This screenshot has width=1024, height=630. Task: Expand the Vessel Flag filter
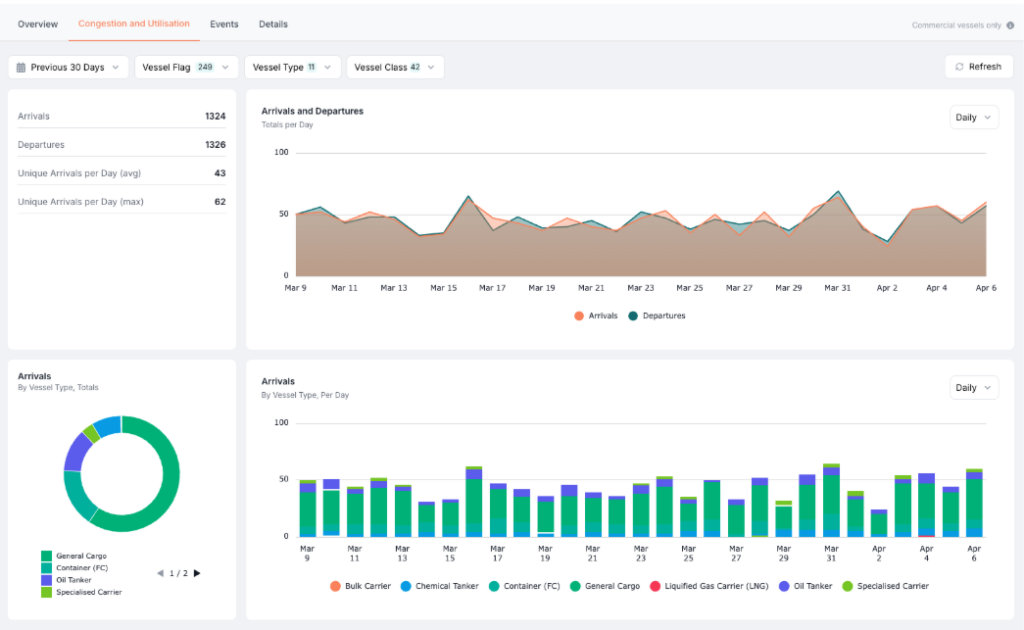[186, 67]
